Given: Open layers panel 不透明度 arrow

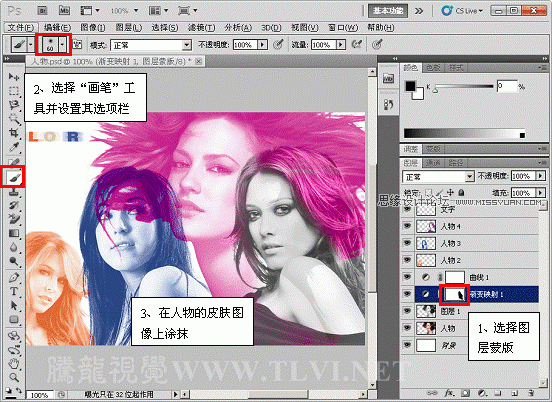Looking at the screenshot, I should (541, 175).
